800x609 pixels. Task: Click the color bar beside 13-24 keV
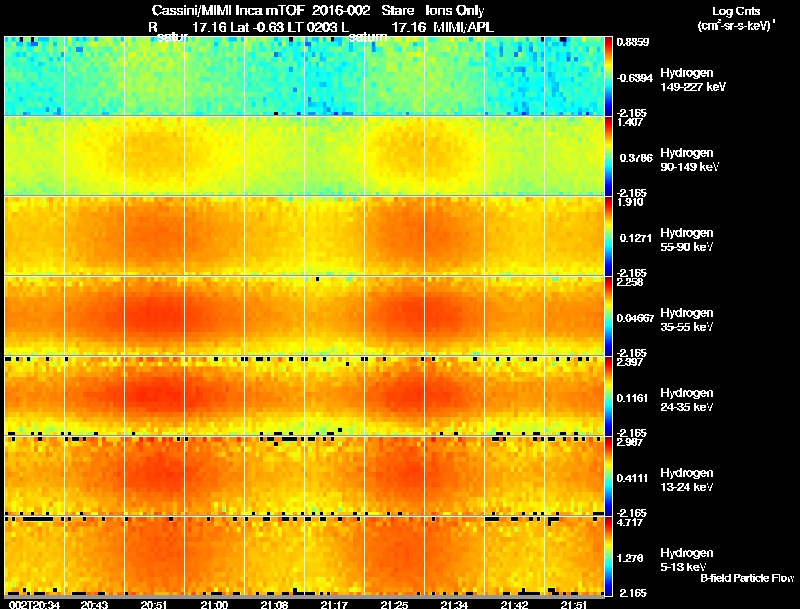click(x=608, y=476)
